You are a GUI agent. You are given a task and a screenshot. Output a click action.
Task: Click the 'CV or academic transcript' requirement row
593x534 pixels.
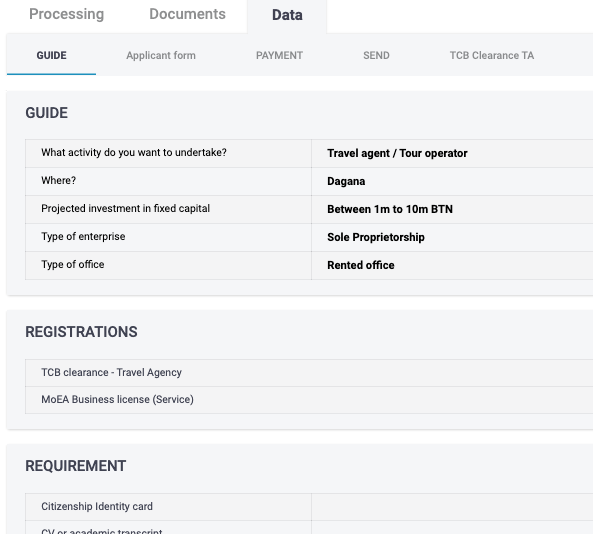309,528
